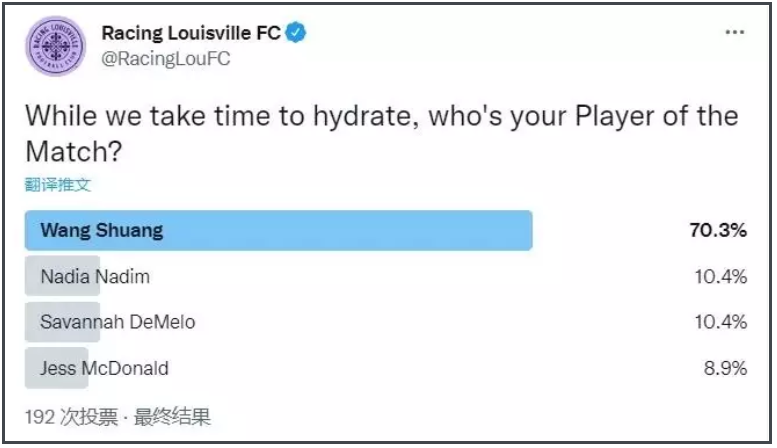Click the gray Jess McDonald result bar
777x448 pixels.
click(56, 368)
